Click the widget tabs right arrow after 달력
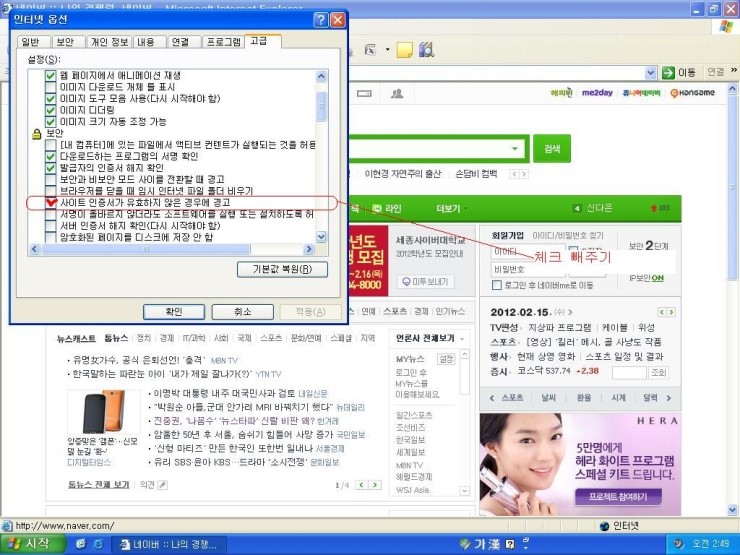Screen dimensions: 740x555 click(x=669, y=398)
